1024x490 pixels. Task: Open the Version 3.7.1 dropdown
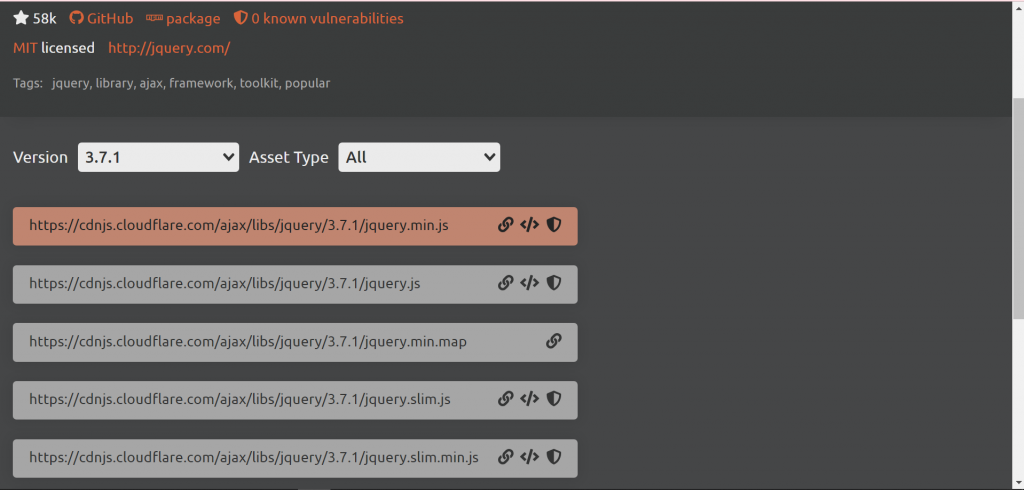158,157
